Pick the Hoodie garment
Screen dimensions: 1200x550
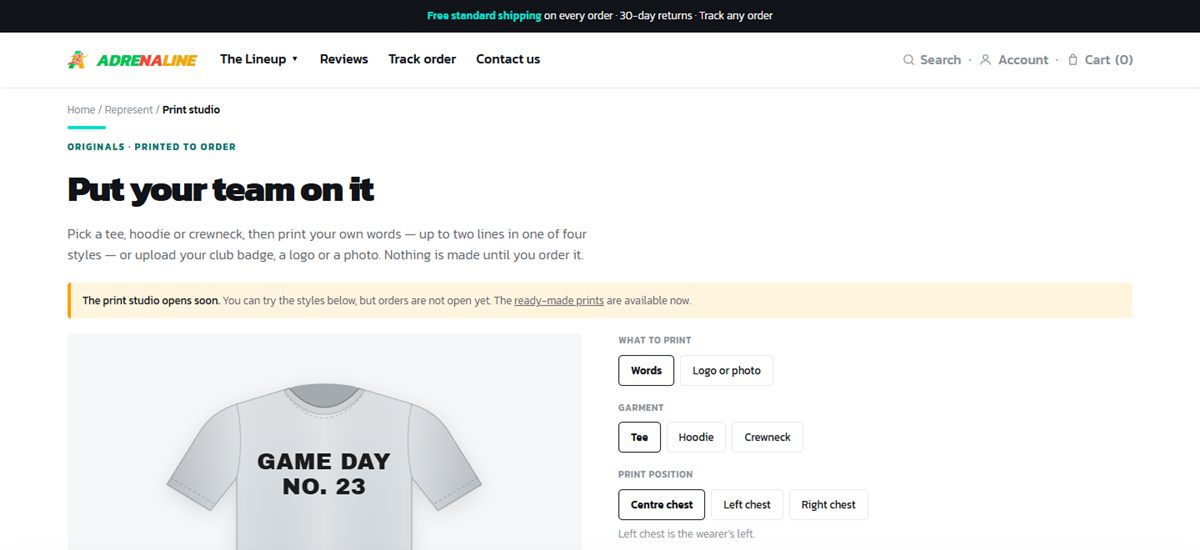(x=696, y=437)
